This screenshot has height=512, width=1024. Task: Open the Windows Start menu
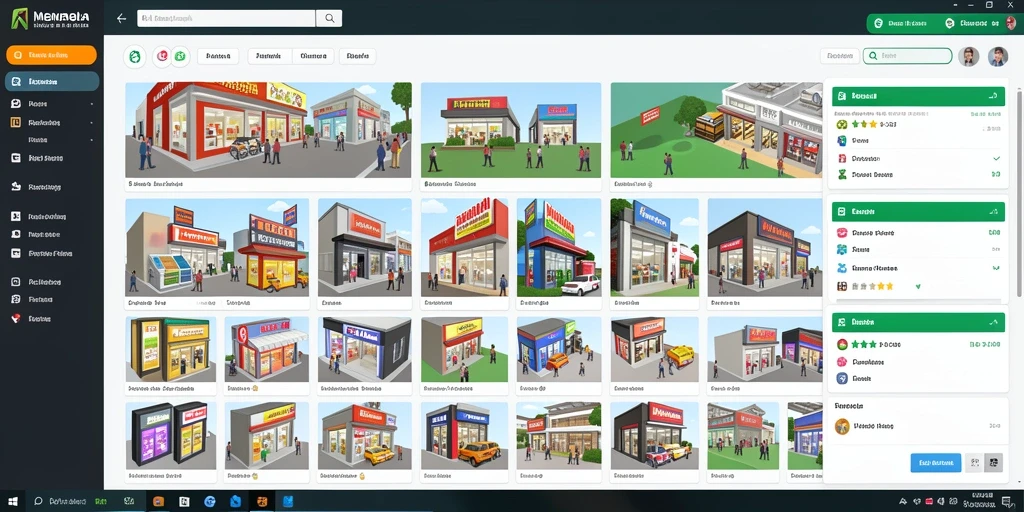(12, 501)
